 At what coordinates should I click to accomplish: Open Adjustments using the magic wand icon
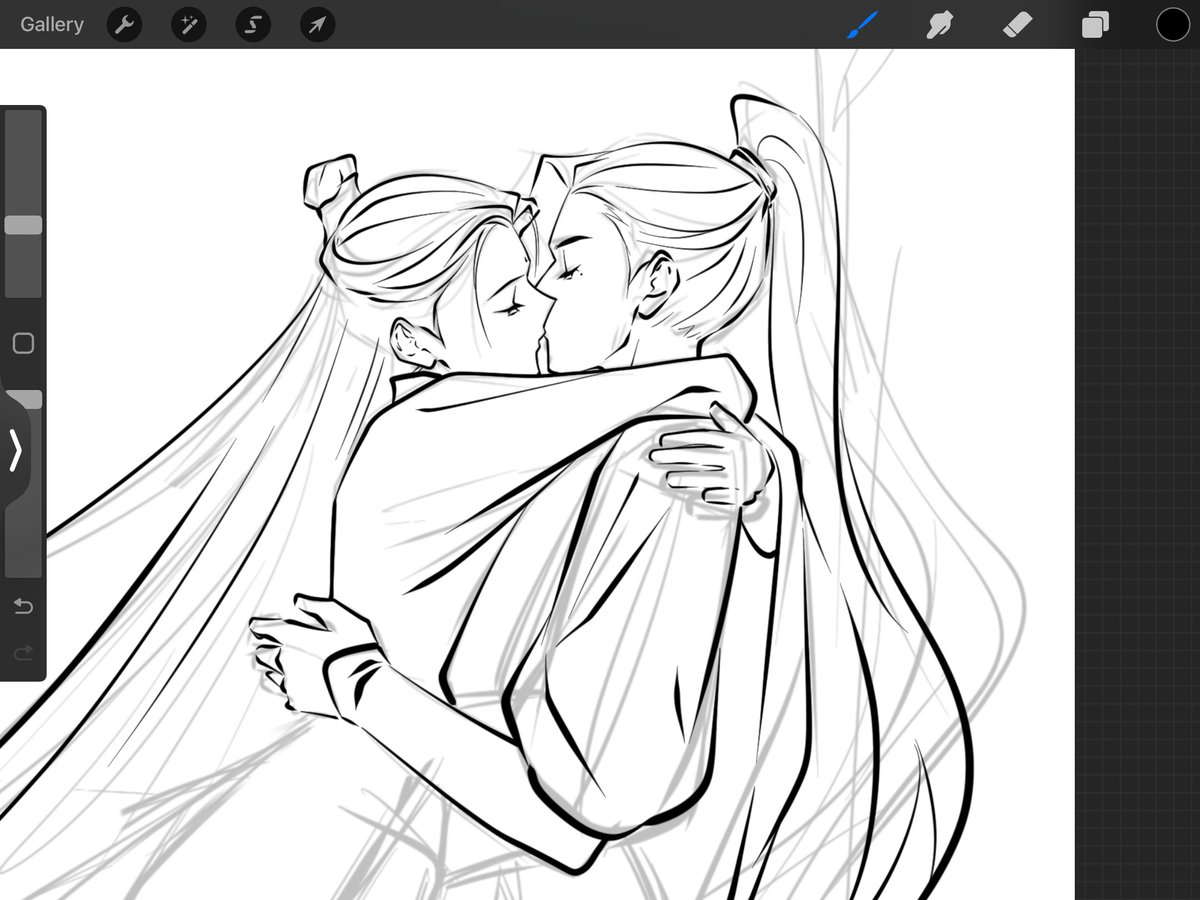pos(188,24)
